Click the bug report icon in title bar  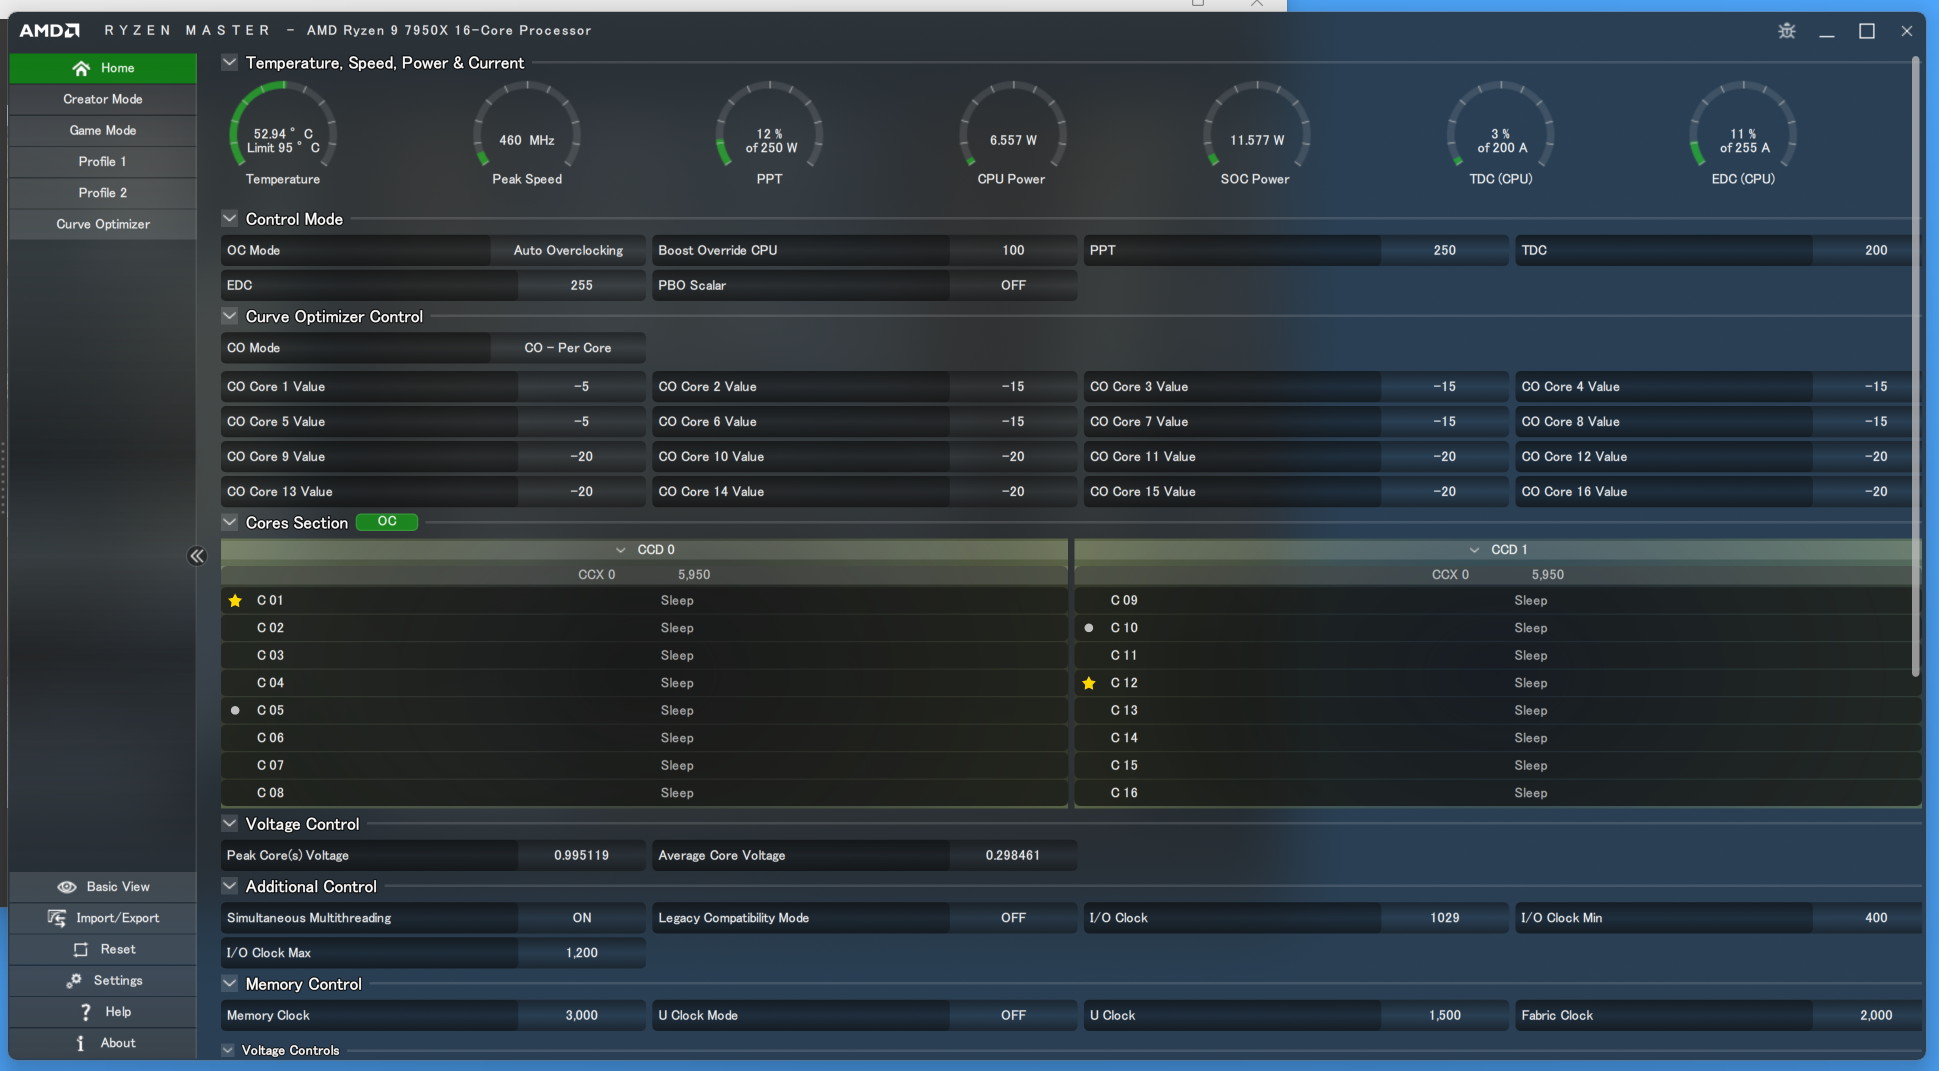(x=1786, y=31)
